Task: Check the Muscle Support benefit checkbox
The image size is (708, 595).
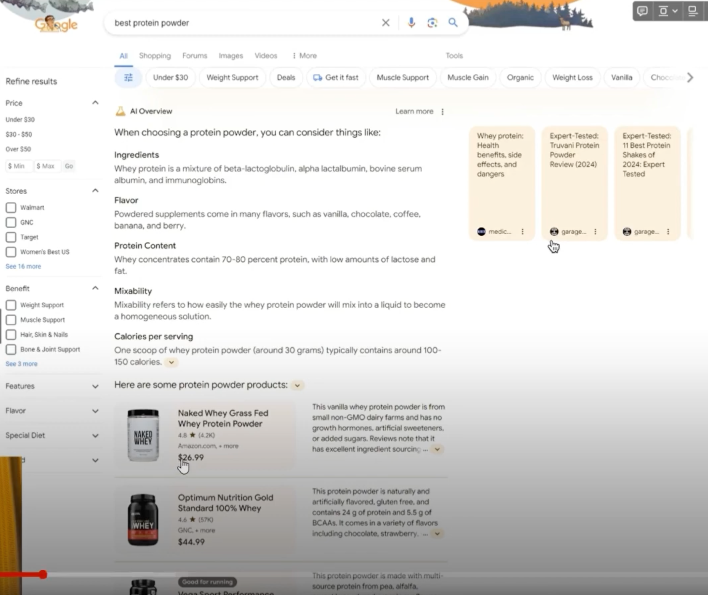Action: tap(11, 320)
